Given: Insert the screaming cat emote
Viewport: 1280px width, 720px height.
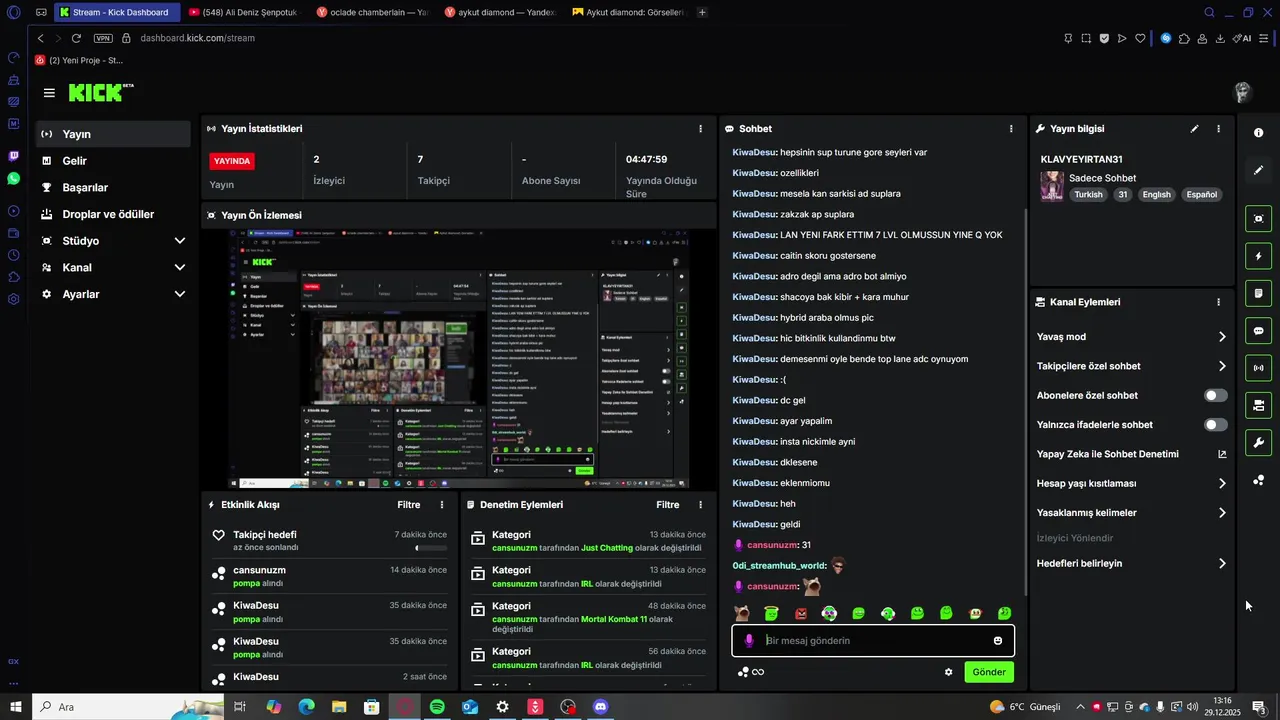Looking at the screenshot, I should [742, 613].
